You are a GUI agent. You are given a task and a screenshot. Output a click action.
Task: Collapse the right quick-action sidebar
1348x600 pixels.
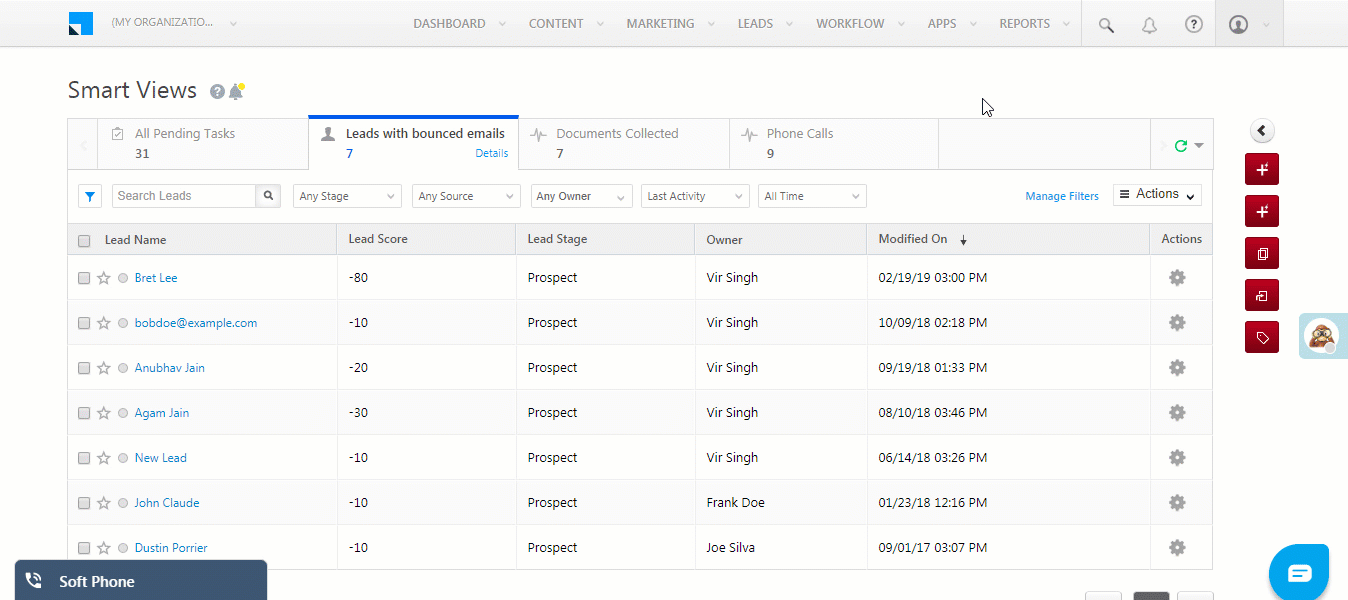point(1262,131)
